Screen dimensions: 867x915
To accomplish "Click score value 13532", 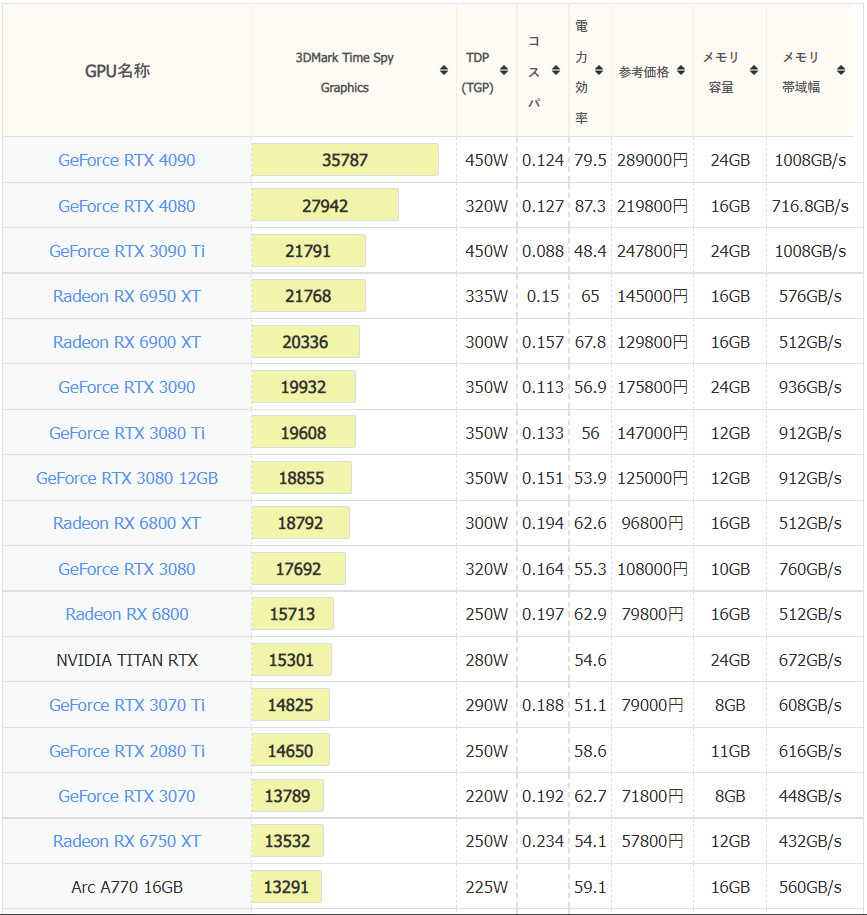I will click(x=287, y=841).
